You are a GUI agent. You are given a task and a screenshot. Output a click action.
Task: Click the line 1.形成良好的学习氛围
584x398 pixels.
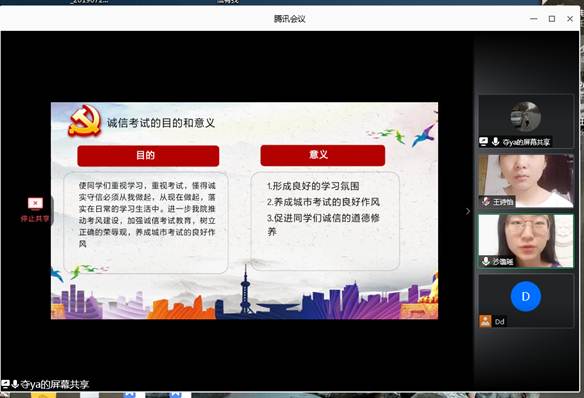tap(313, 186)
